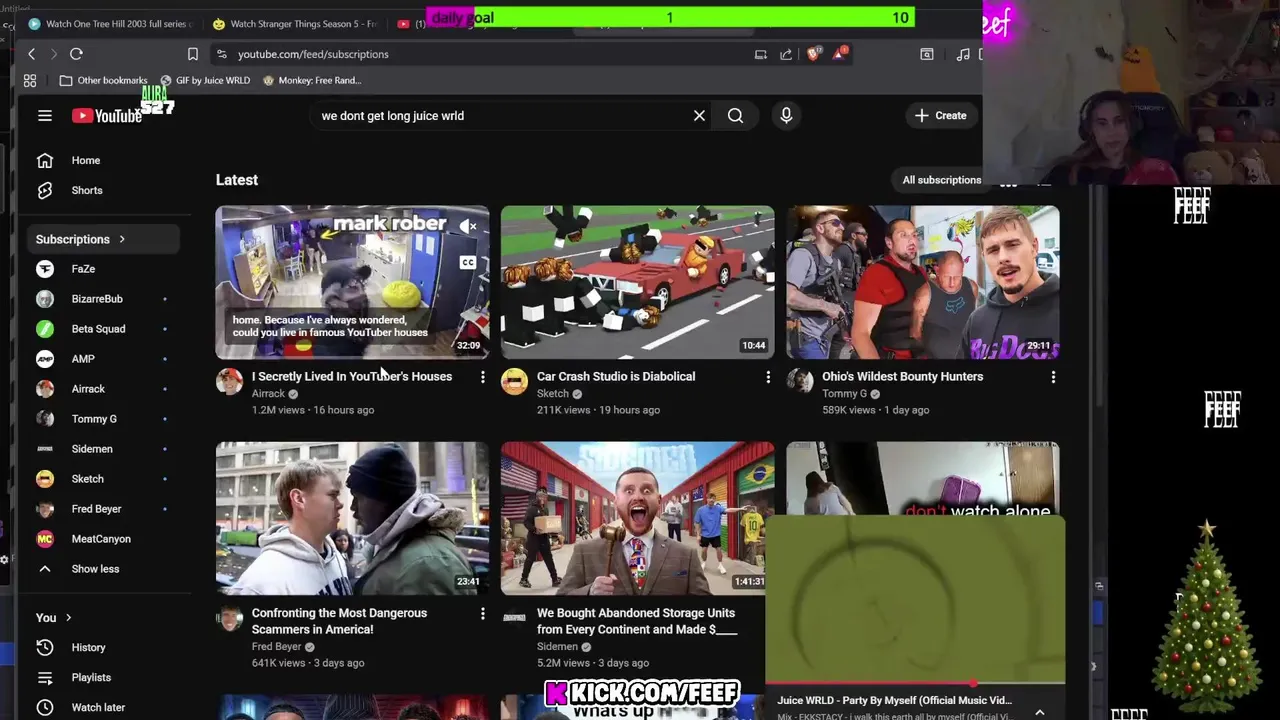Click the Ohio's Wildest Bounty Hunters title
This screenshot has height=720, width=1280.
click(x=902, y=376)
